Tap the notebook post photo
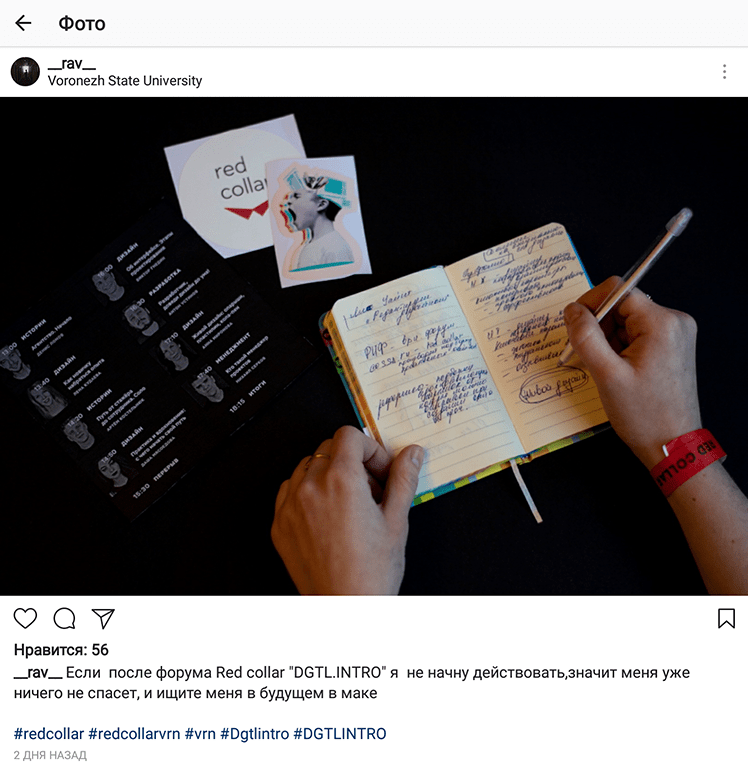This screenshot has height=780, width=748. [374, 346]
